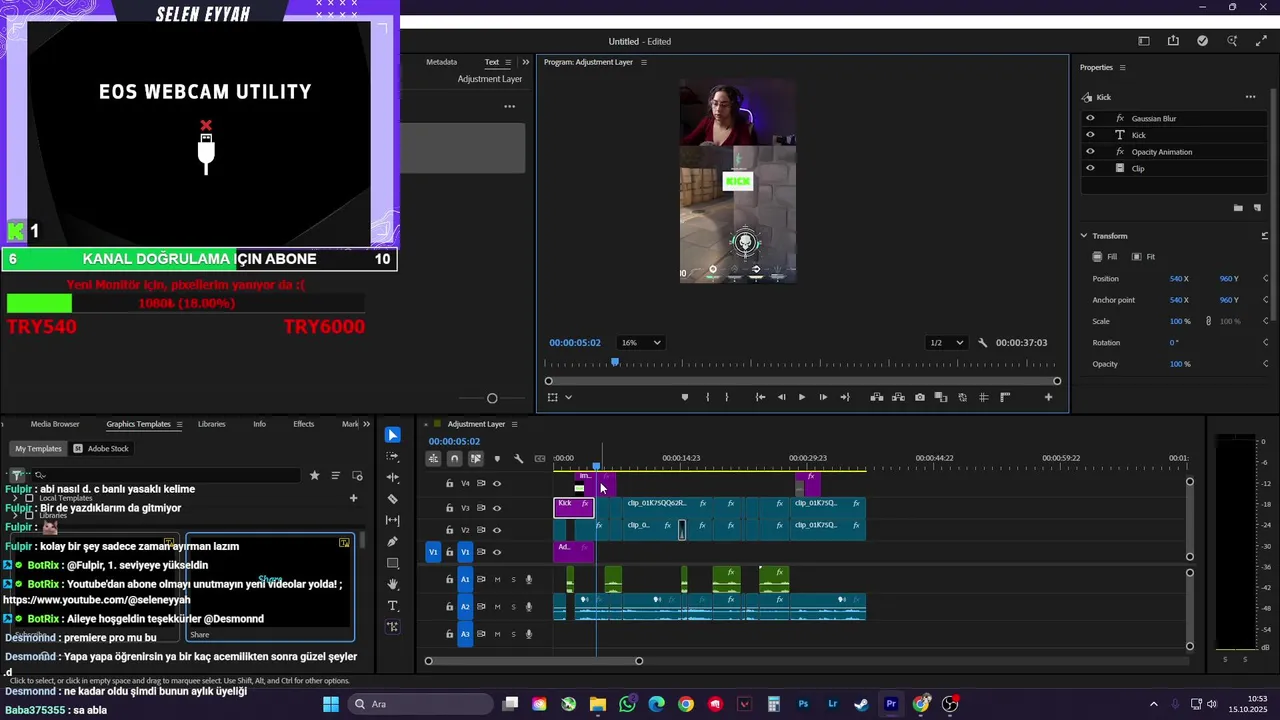The width and height of the screenshot is (1280, 720).
Task: Toggle V4 track output eye
Action: point(497,484)
